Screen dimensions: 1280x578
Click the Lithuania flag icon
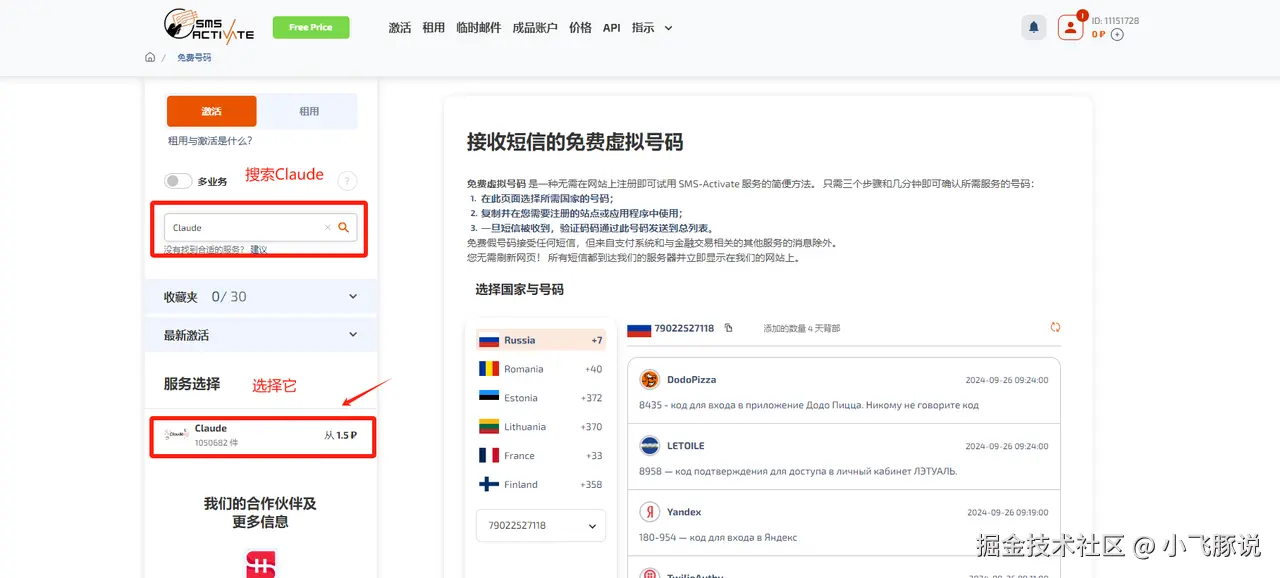489,427
